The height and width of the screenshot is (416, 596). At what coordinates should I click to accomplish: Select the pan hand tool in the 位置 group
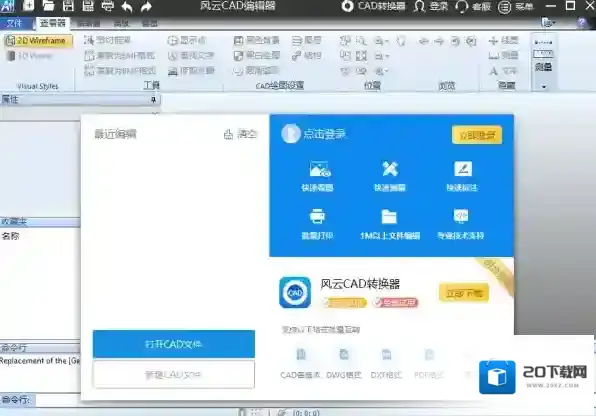coord(401,41)
